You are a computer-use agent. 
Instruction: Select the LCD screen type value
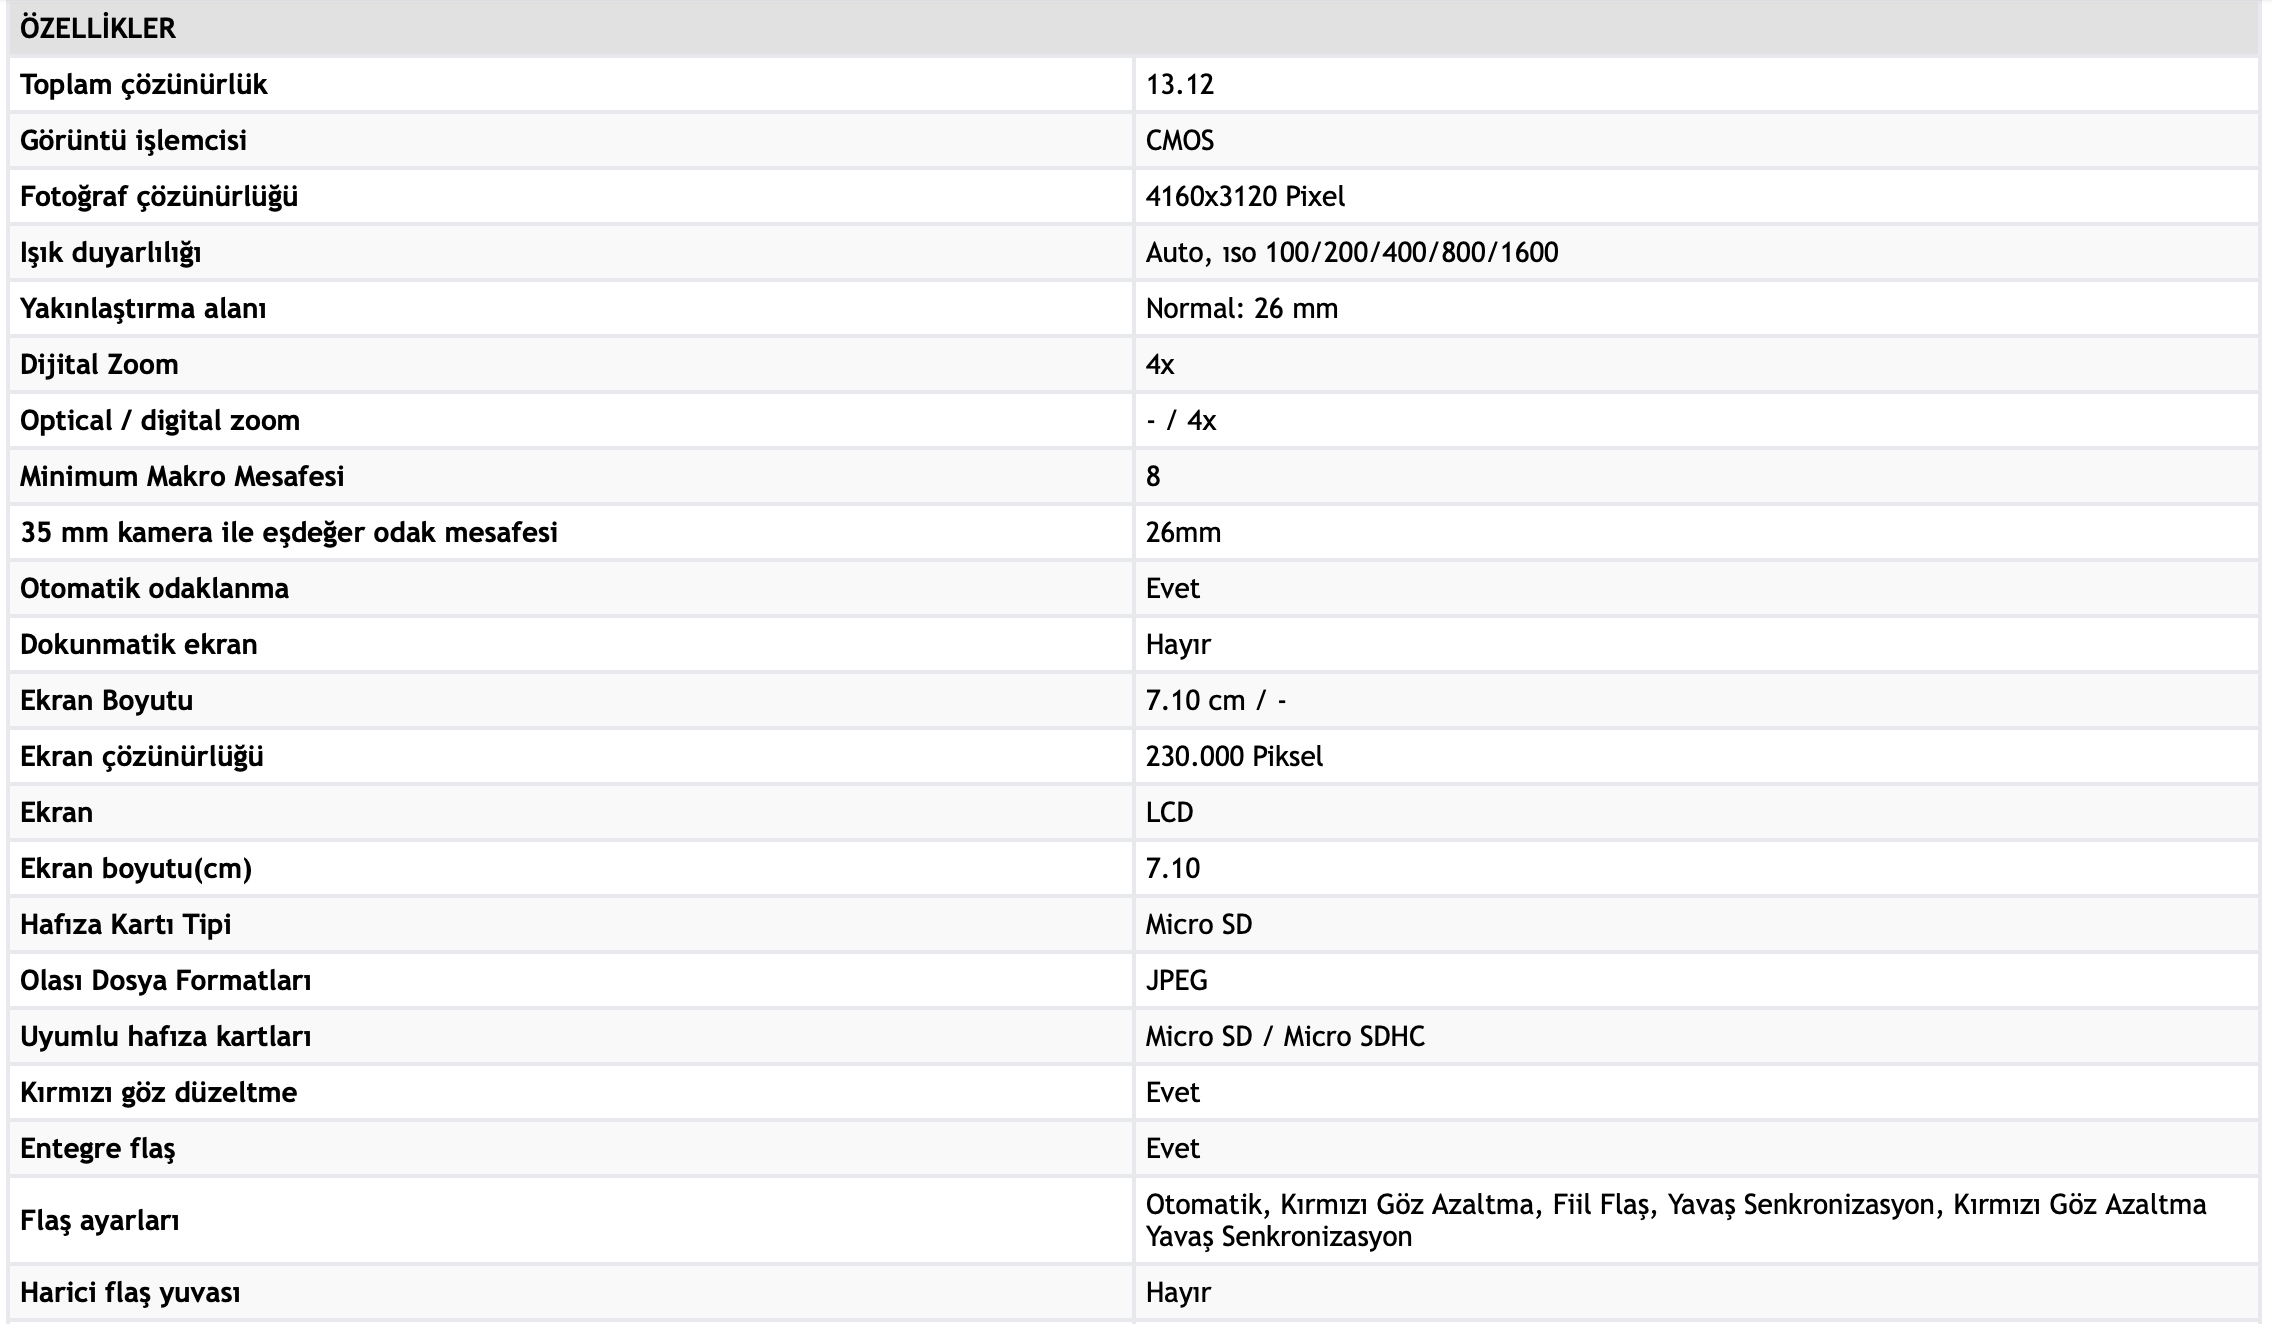pyautogui.click(x=1169, y=813)
